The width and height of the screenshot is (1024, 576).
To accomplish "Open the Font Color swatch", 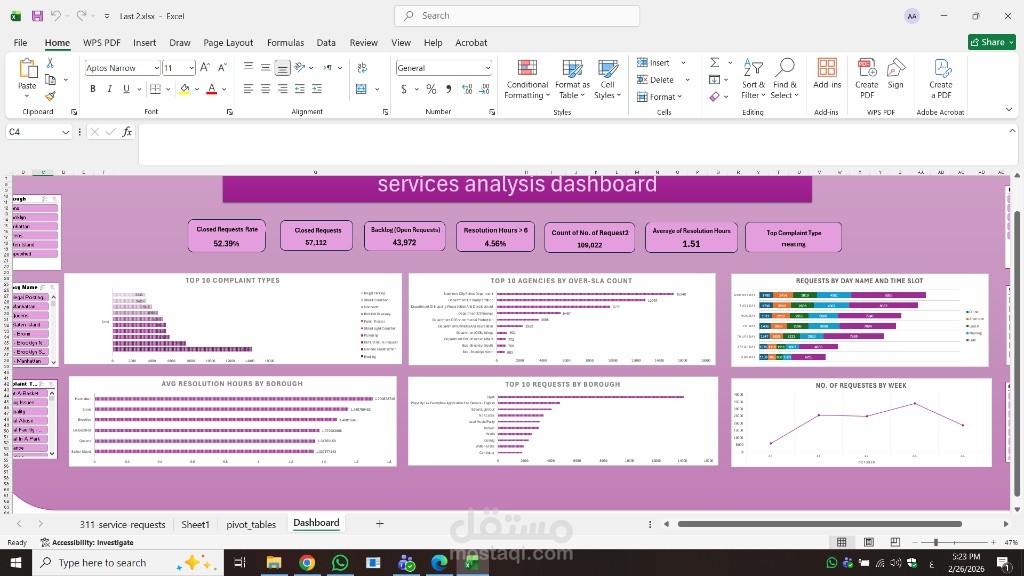I will pyautogui.click(x=214, y=89).
